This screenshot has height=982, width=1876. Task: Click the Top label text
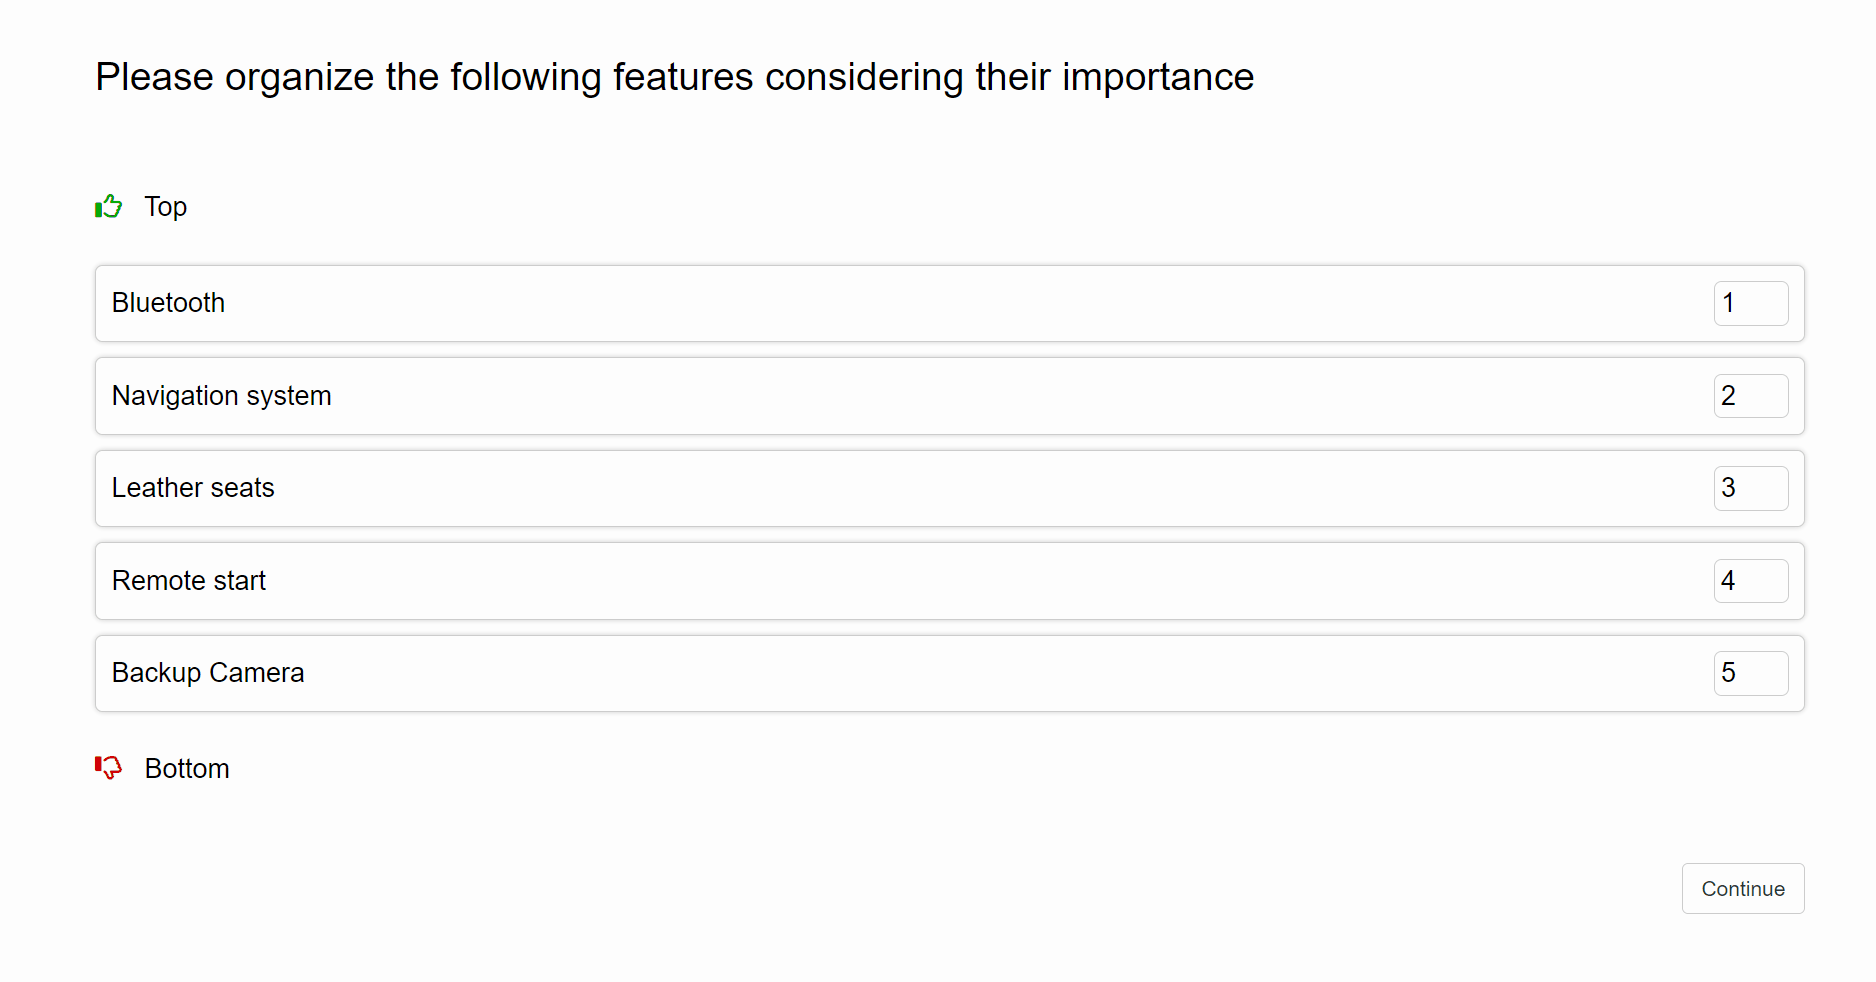click(166, 207)
